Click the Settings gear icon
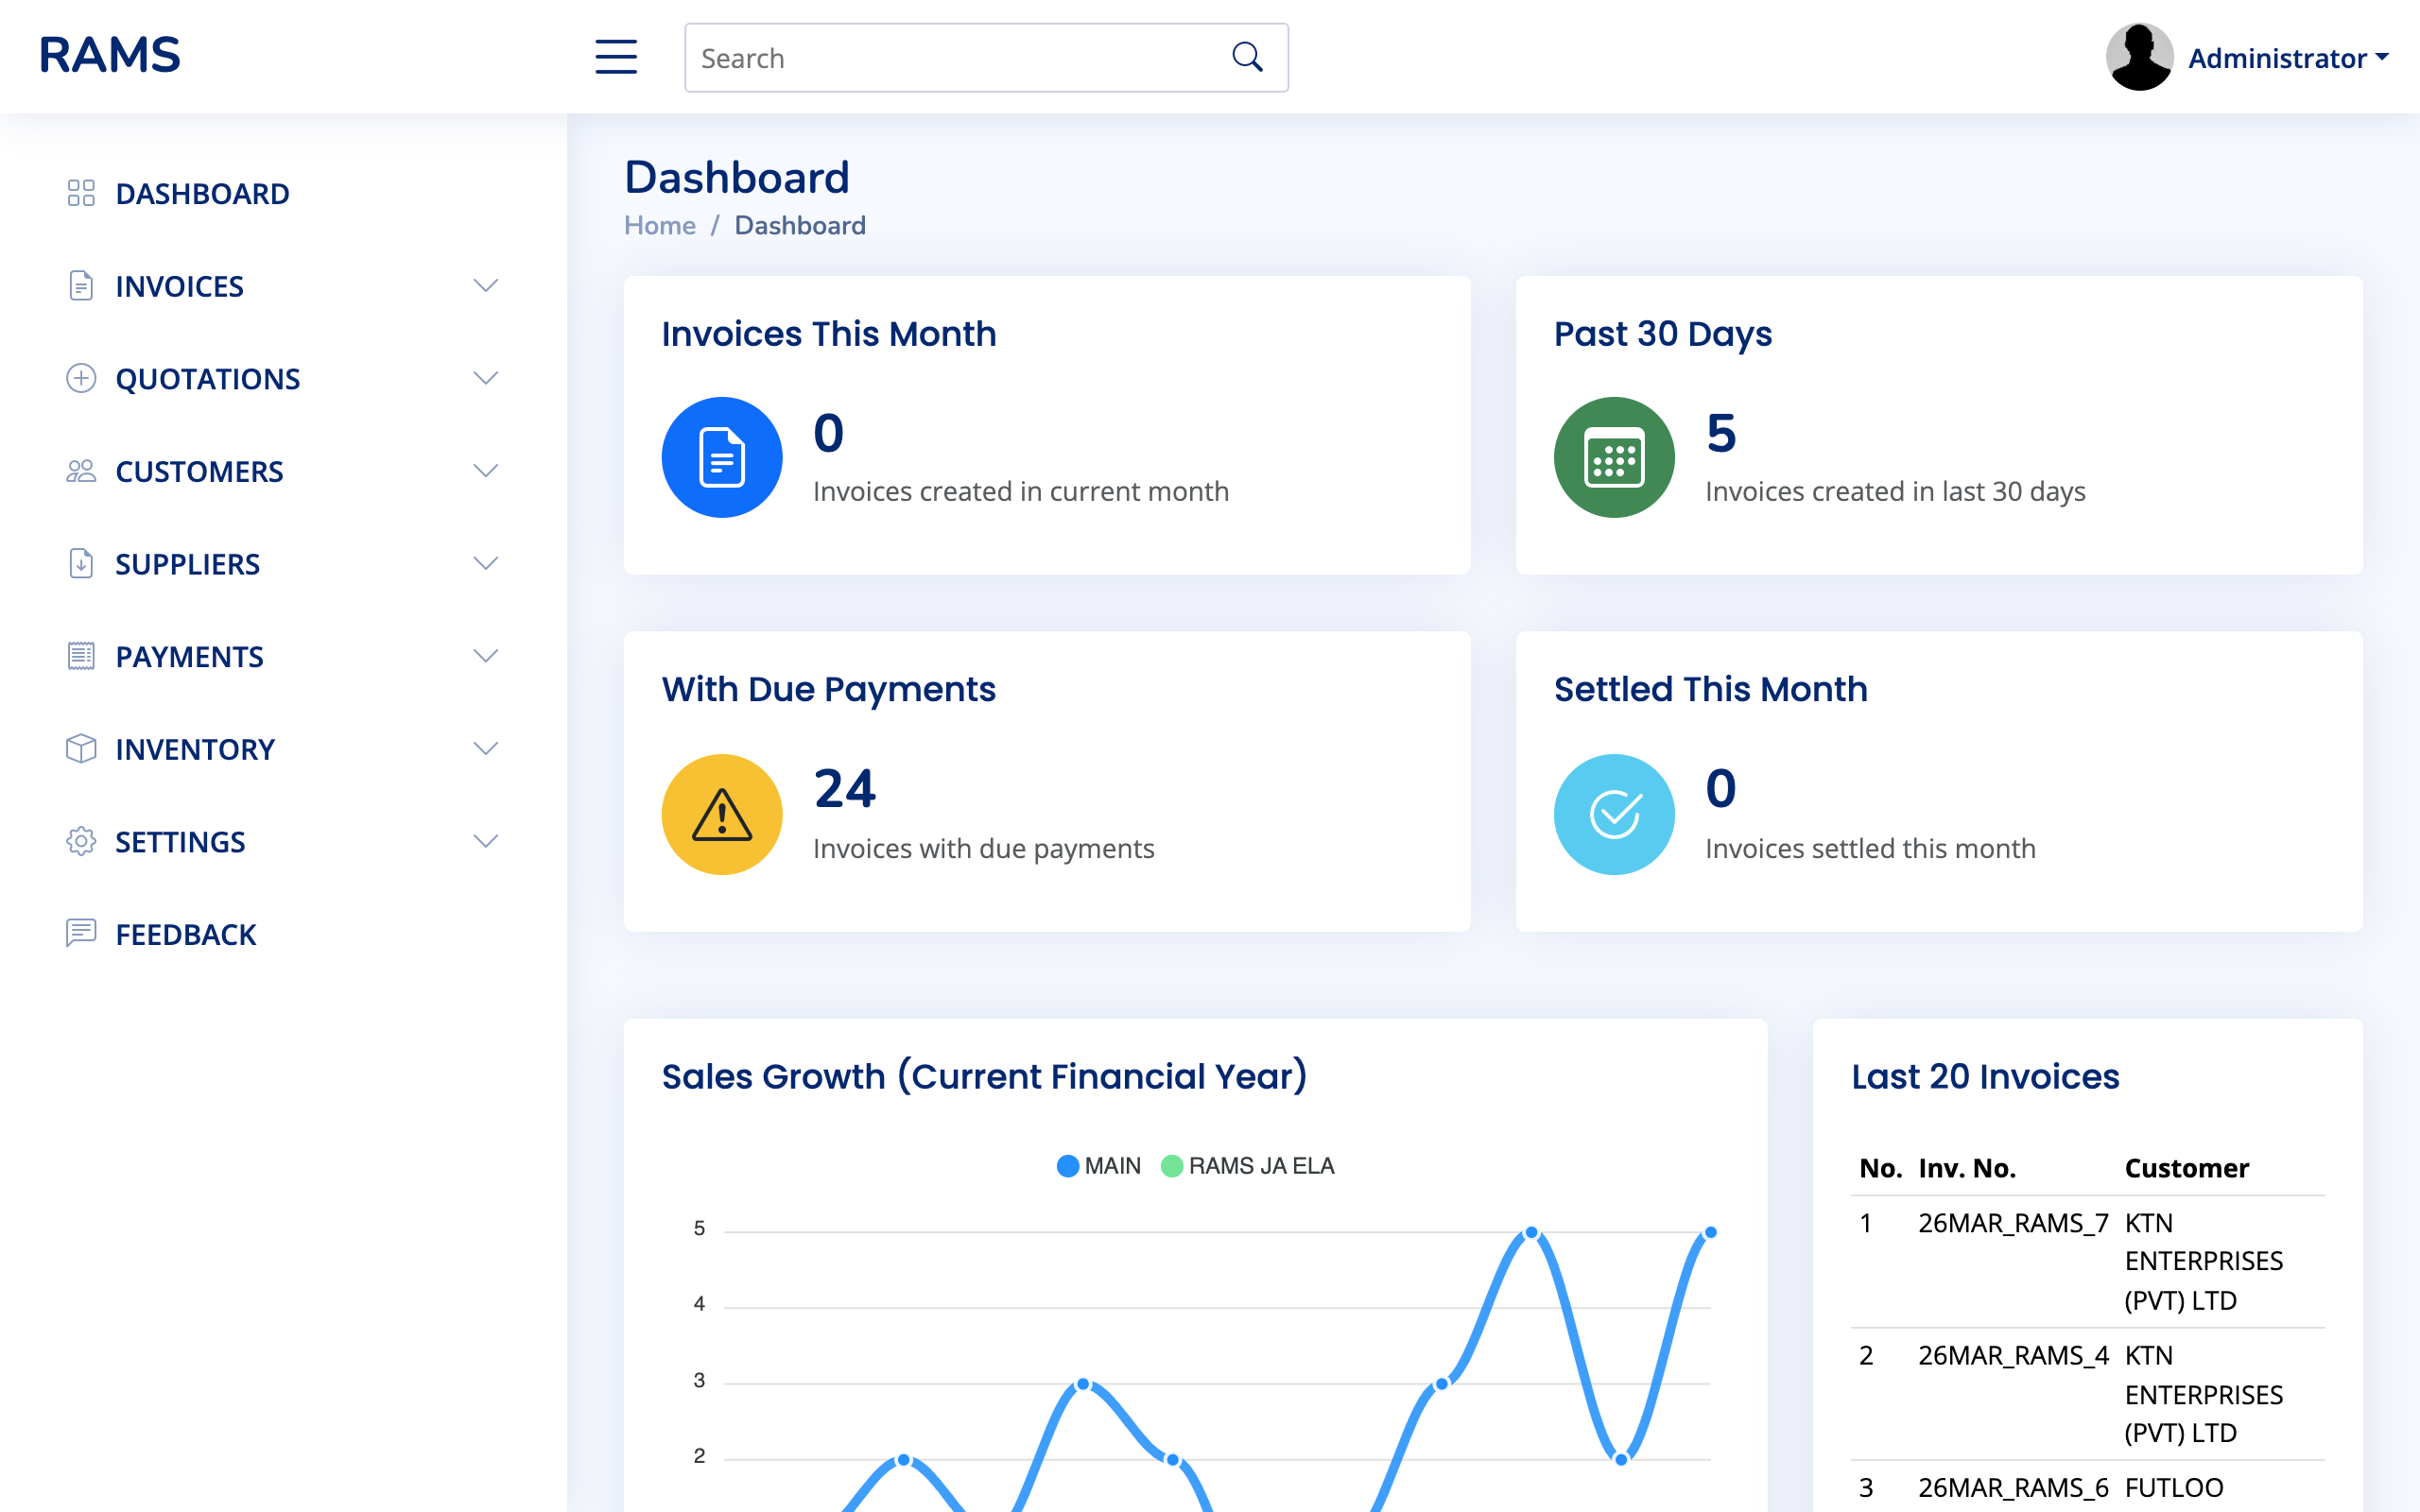The image size is (2420, 1512). [x=81, y=841]
